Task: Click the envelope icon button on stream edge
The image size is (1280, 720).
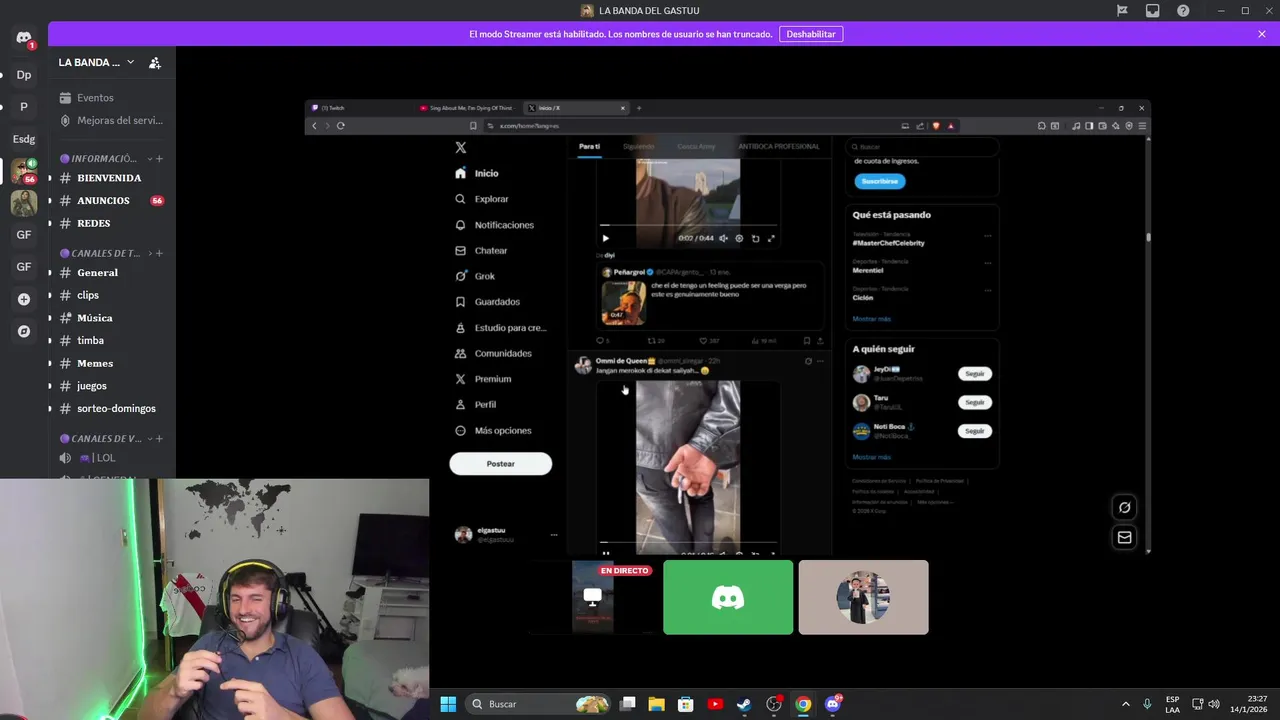Action: [1124, 537]
